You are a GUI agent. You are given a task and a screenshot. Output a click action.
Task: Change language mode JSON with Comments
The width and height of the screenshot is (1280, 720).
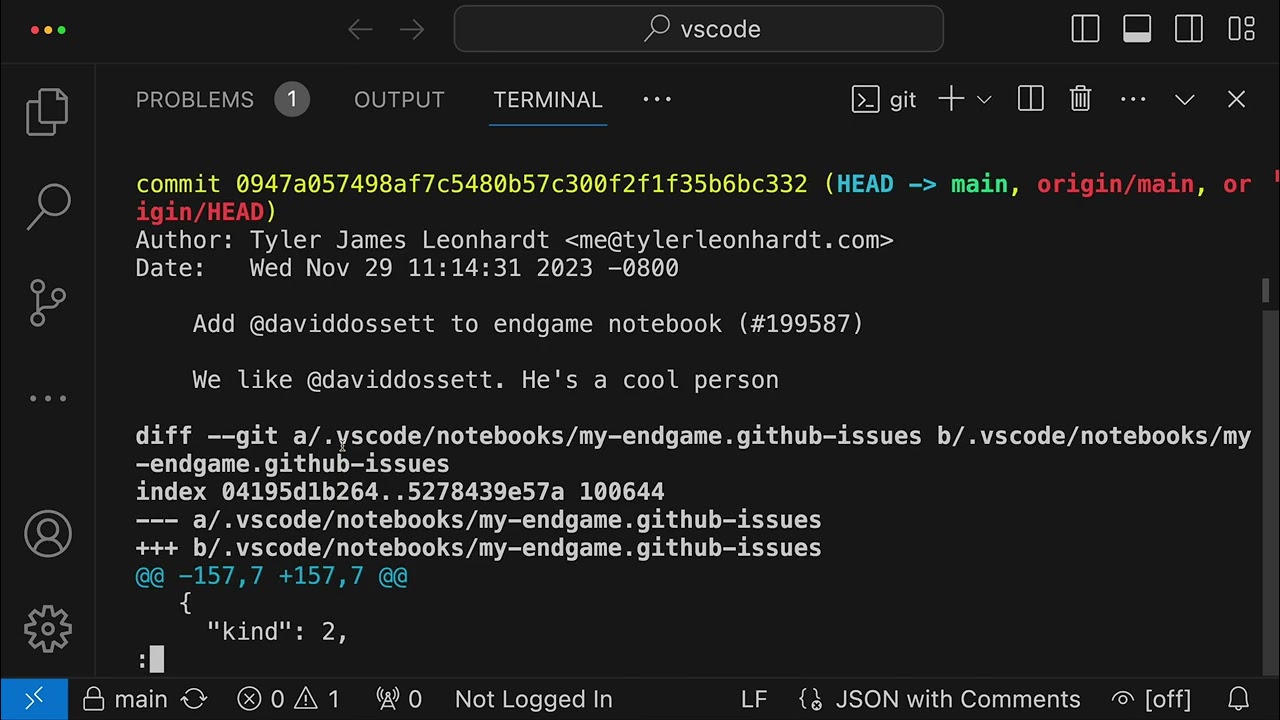click(x=957, y=699)
